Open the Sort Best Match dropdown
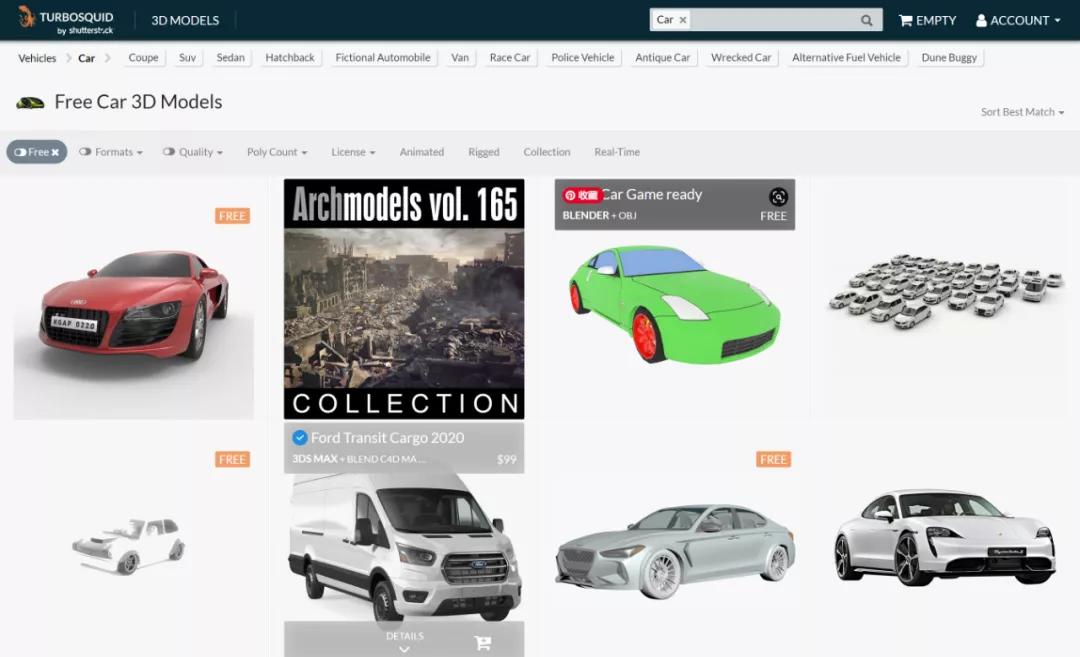This screenshot has width=1080, height=657. point(1022,112)
